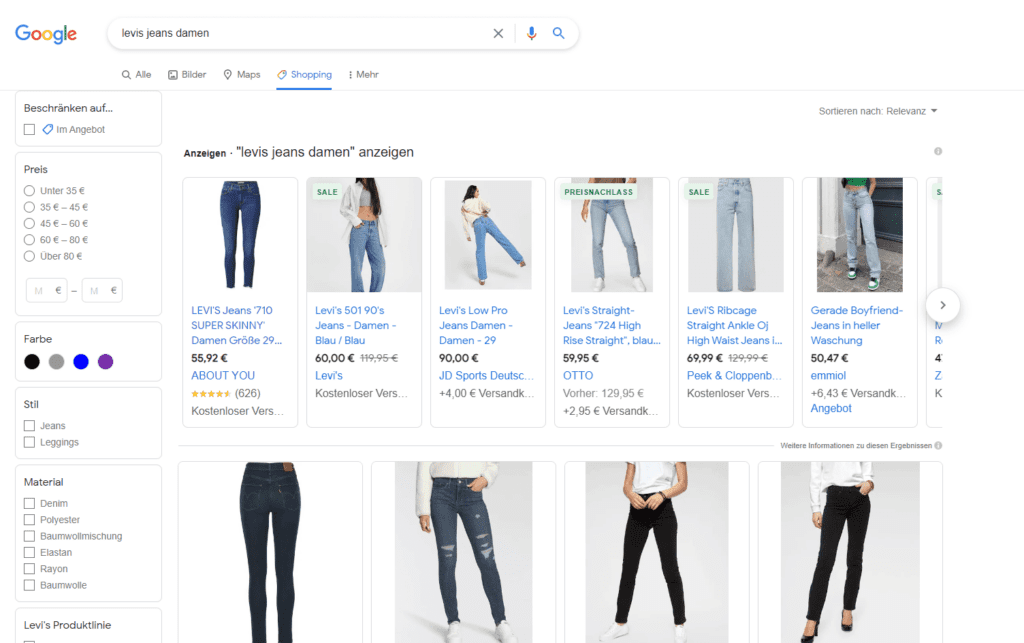Viewport: 1024px width, 643px height.
Task: Check the Baumwolle material filter
Action: tap(29, 585)
